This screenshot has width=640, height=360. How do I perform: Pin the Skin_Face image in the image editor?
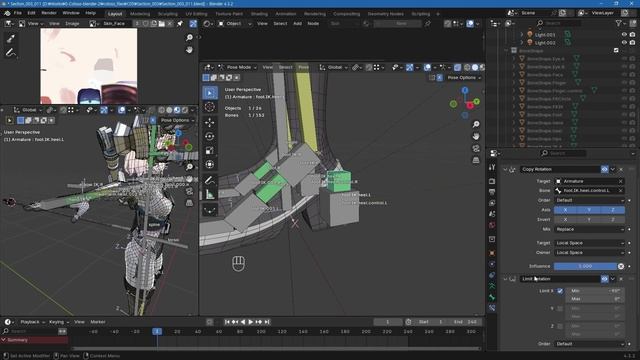pos(180,24)
